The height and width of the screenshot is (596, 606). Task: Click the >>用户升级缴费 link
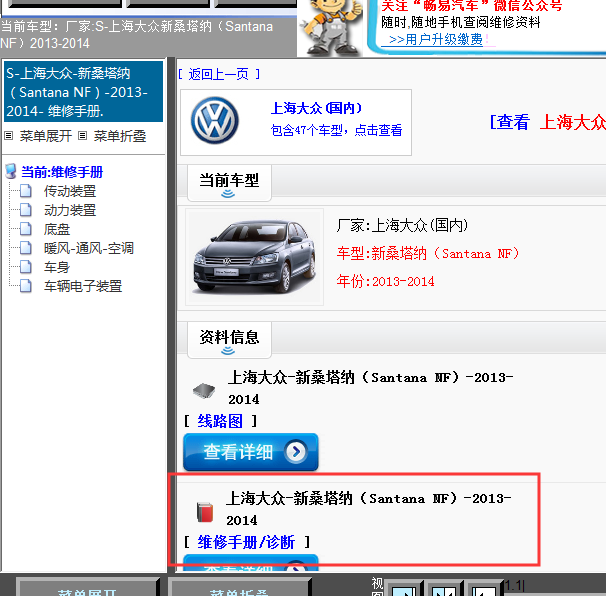tap(436, 39)
